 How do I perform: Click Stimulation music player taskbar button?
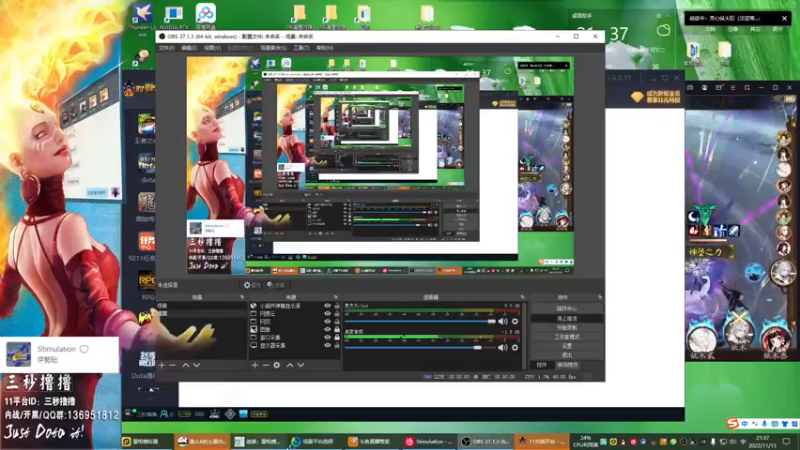tap(431, 441)
